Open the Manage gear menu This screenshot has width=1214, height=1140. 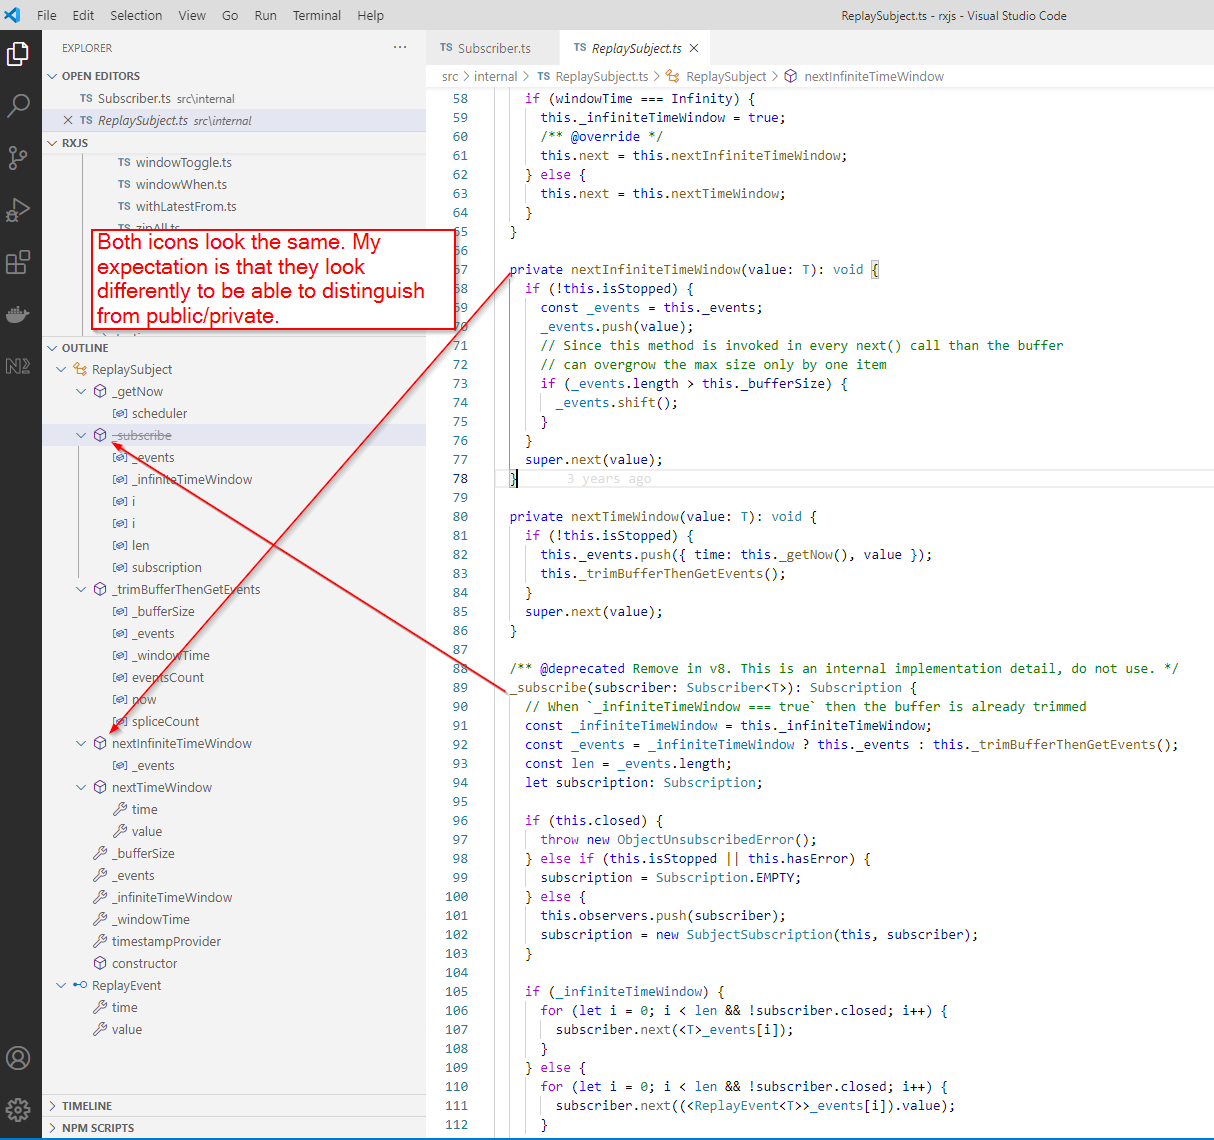[16, 1109]
